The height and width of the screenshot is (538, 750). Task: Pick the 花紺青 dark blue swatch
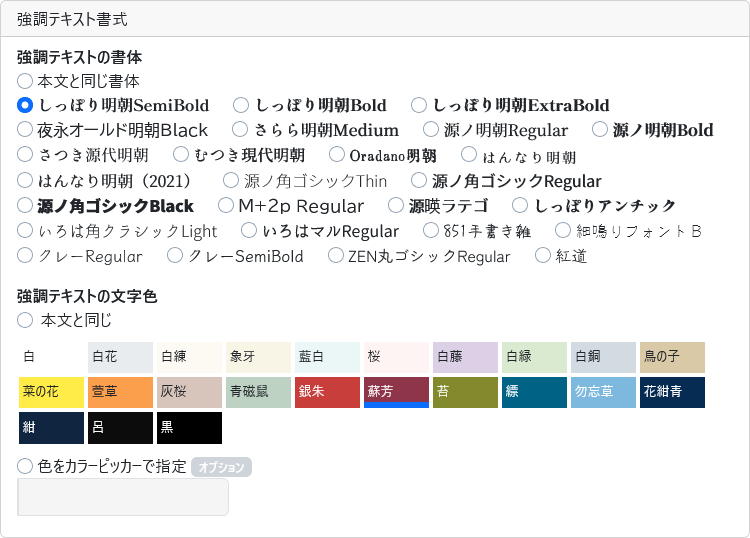click(672, 392)
